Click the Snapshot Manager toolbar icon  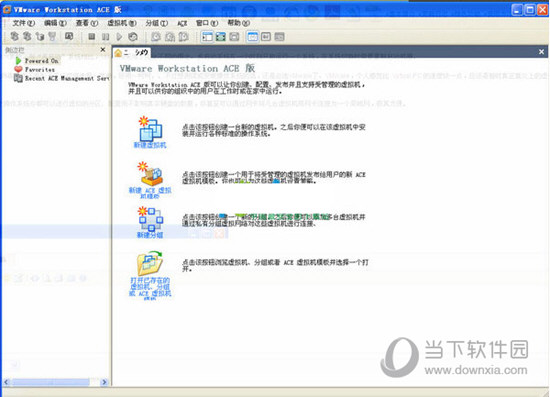184,36
